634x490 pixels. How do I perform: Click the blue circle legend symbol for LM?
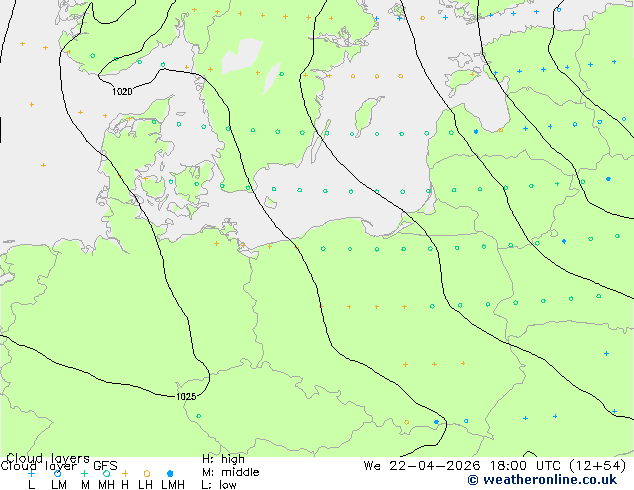tap(57, 473)
